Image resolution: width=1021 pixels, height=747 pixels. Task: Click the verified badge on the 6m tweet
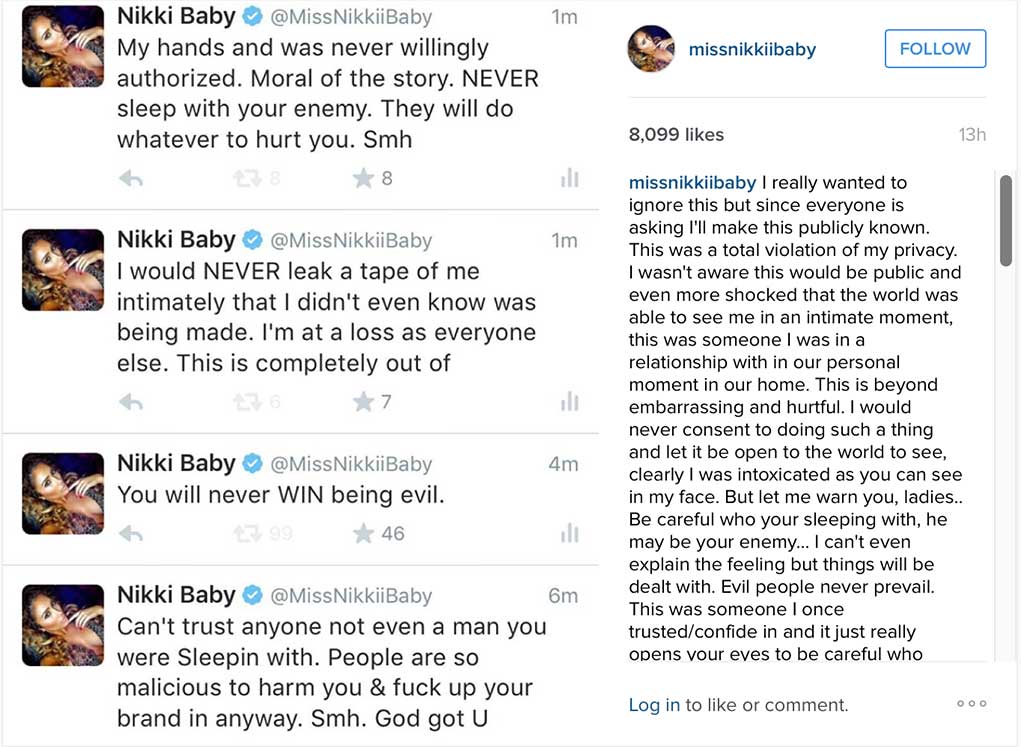point(253,595)
